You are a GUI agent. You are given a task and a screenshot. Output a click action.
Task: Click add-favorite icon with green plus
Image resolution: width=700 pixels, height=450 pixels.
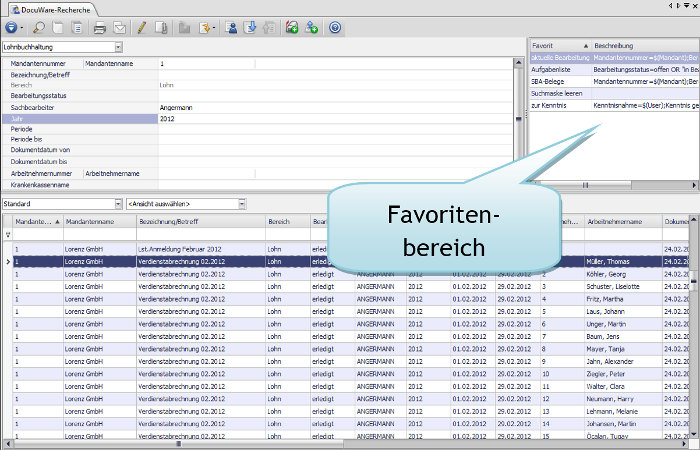coord(292,28)
